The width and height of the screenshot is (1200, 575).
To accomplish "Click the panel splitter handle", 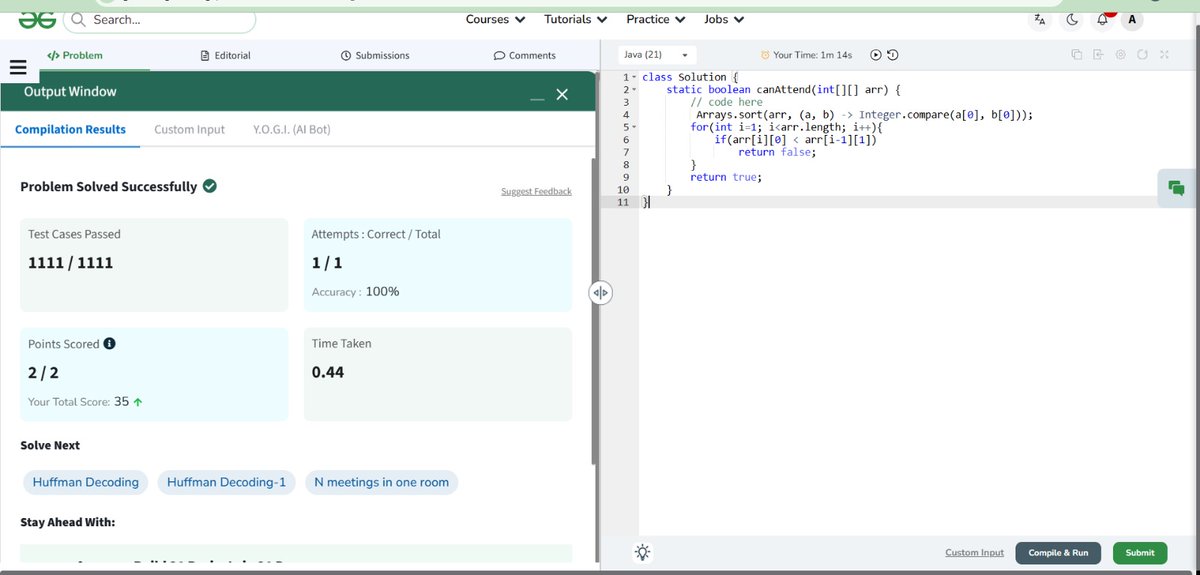I will pyautogui.click(x=600, y=293).
